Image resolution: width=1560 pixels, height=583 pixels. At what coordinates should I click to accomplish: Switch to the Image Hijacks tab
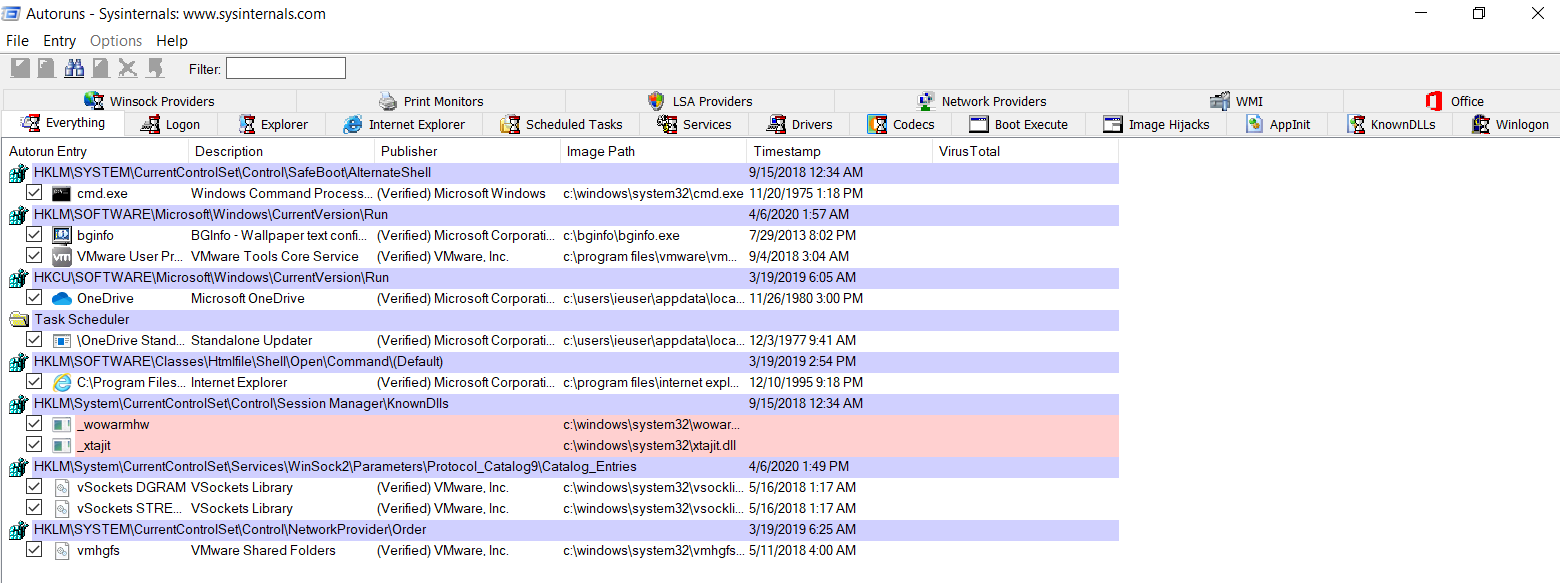point(1157,125)
